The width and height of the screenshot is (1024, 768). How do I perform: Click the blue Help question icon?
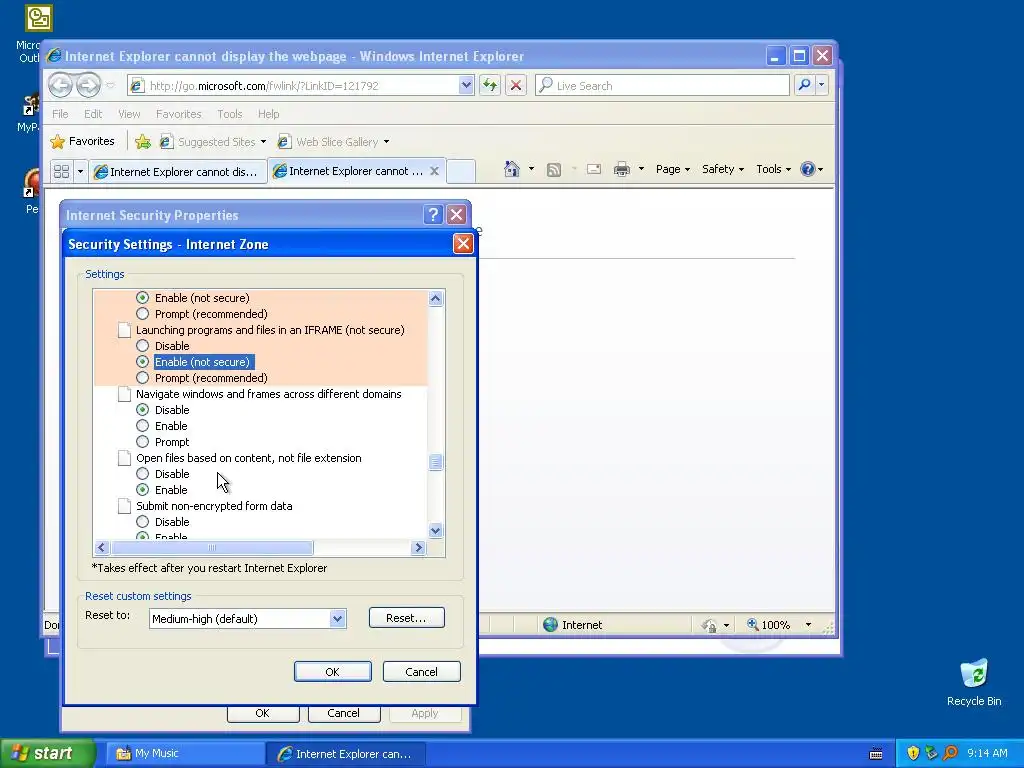[808, 169]
